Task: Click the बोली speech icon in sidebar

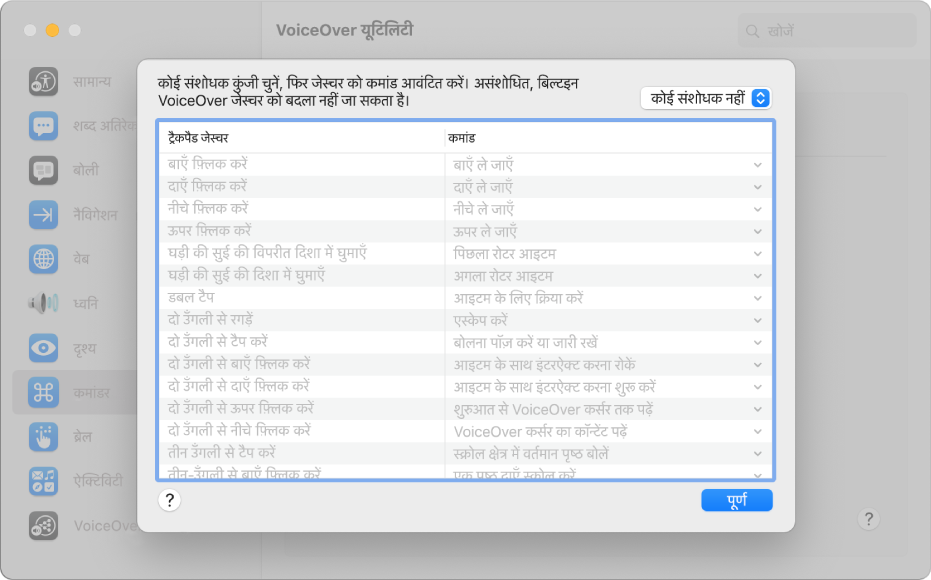Action: 43,170
